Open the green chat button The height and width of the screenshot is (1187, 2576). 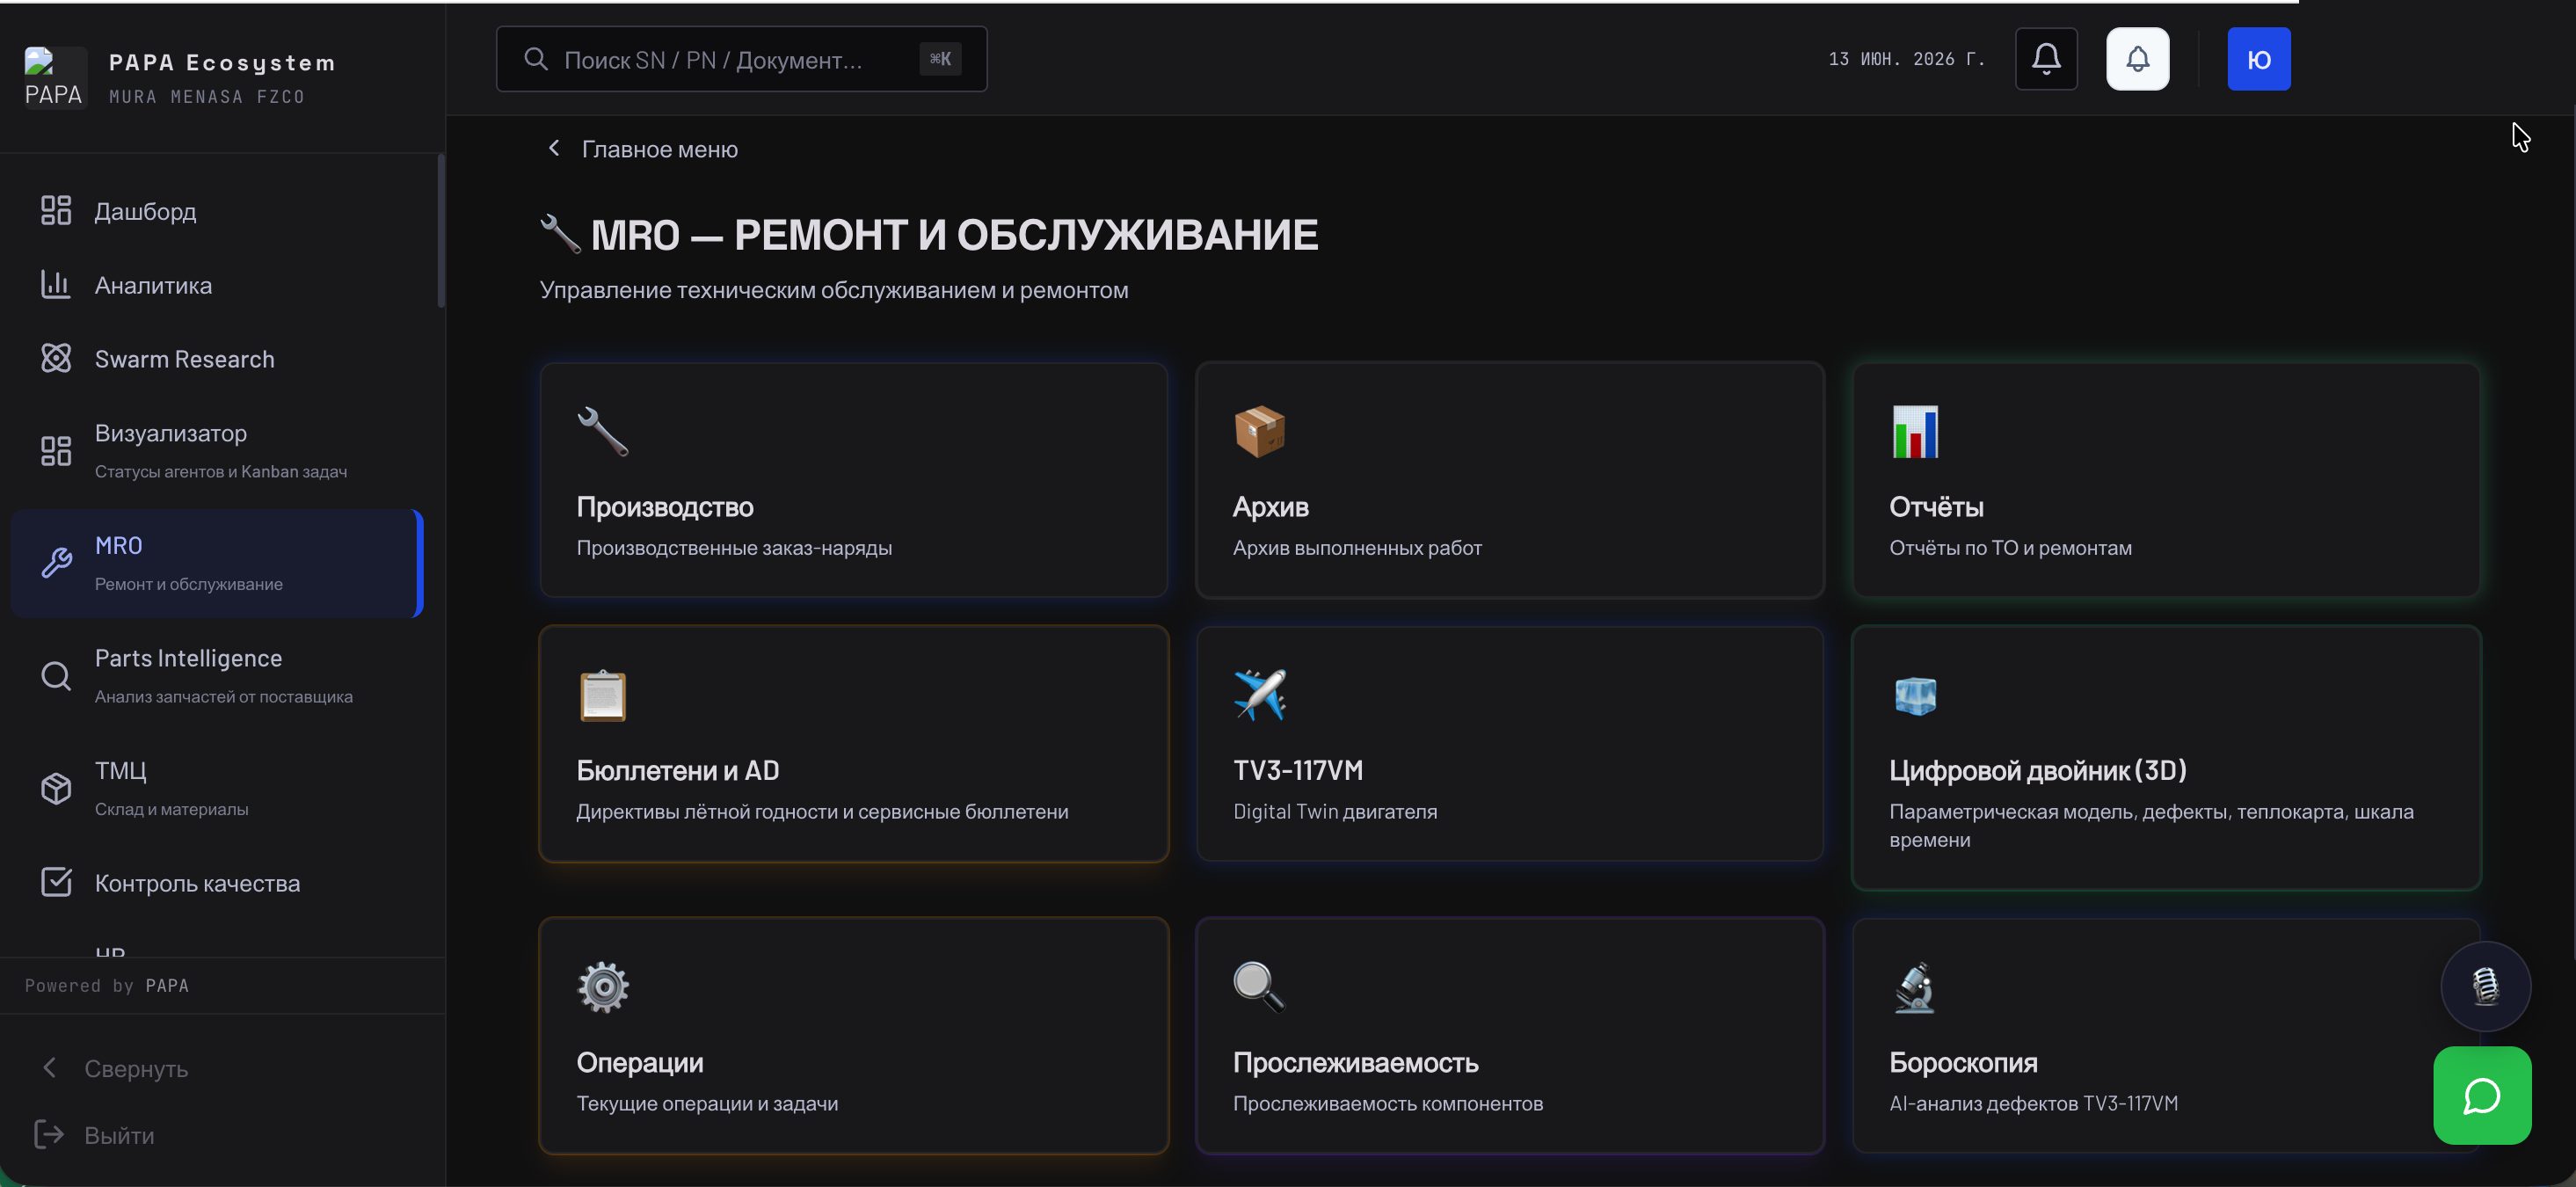click(2482, 1096)
